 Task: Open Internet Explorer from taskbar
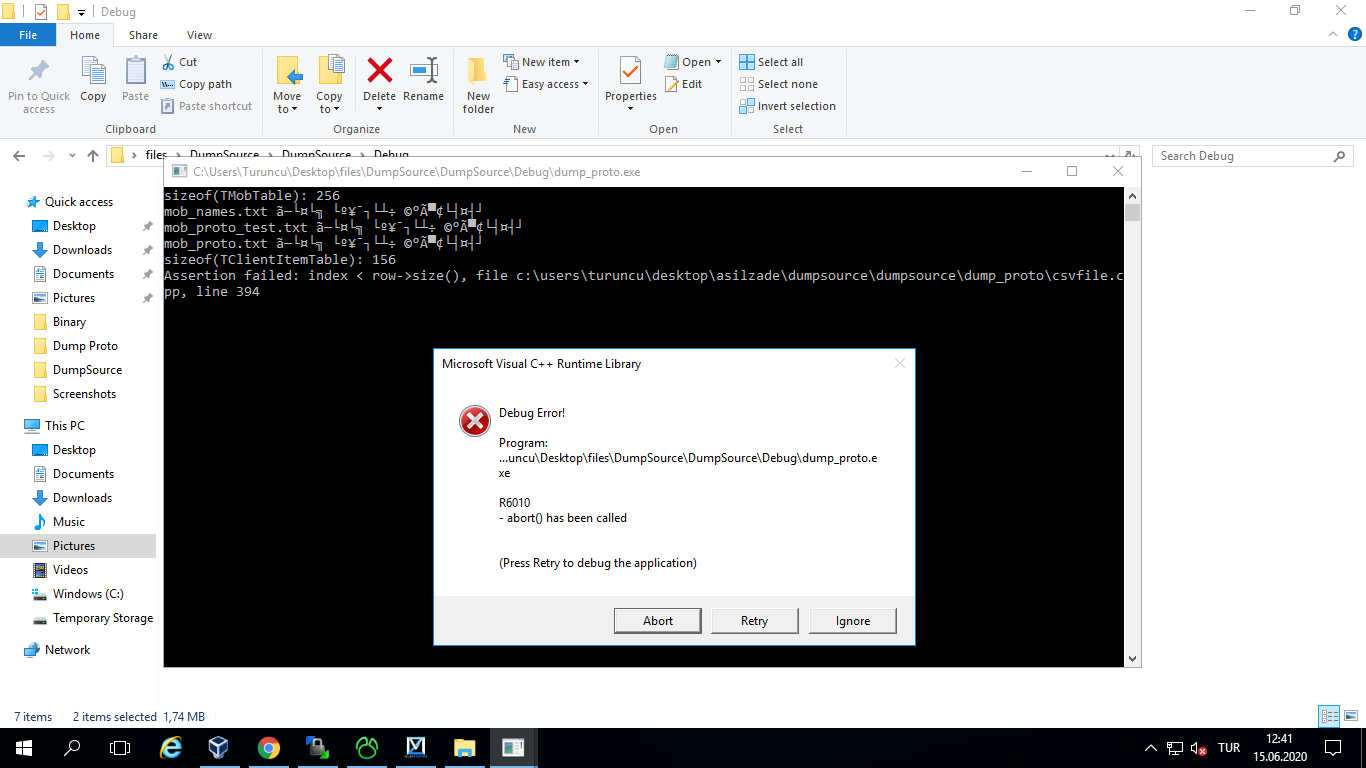point(172,748)
